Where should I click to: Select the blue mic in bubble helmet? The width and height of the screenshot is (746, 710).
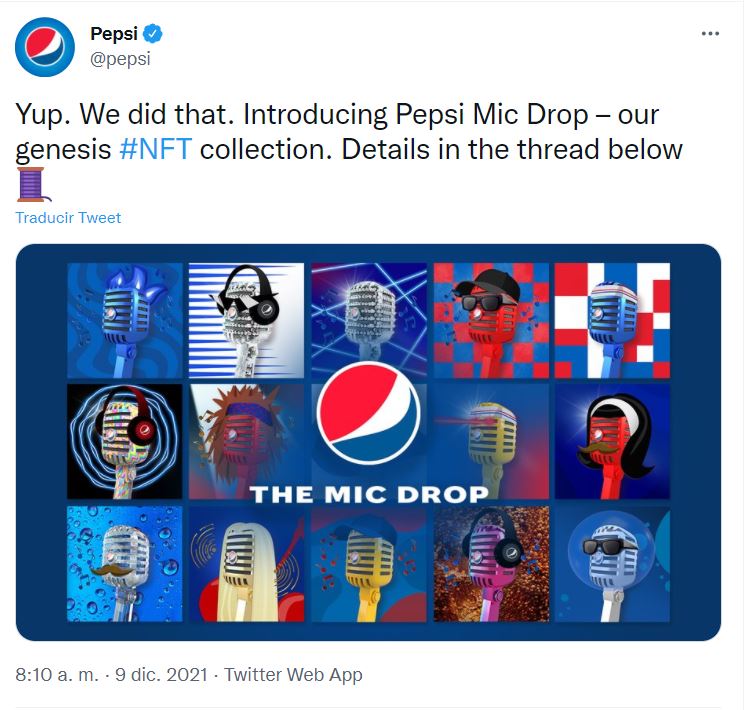point(612,564)
